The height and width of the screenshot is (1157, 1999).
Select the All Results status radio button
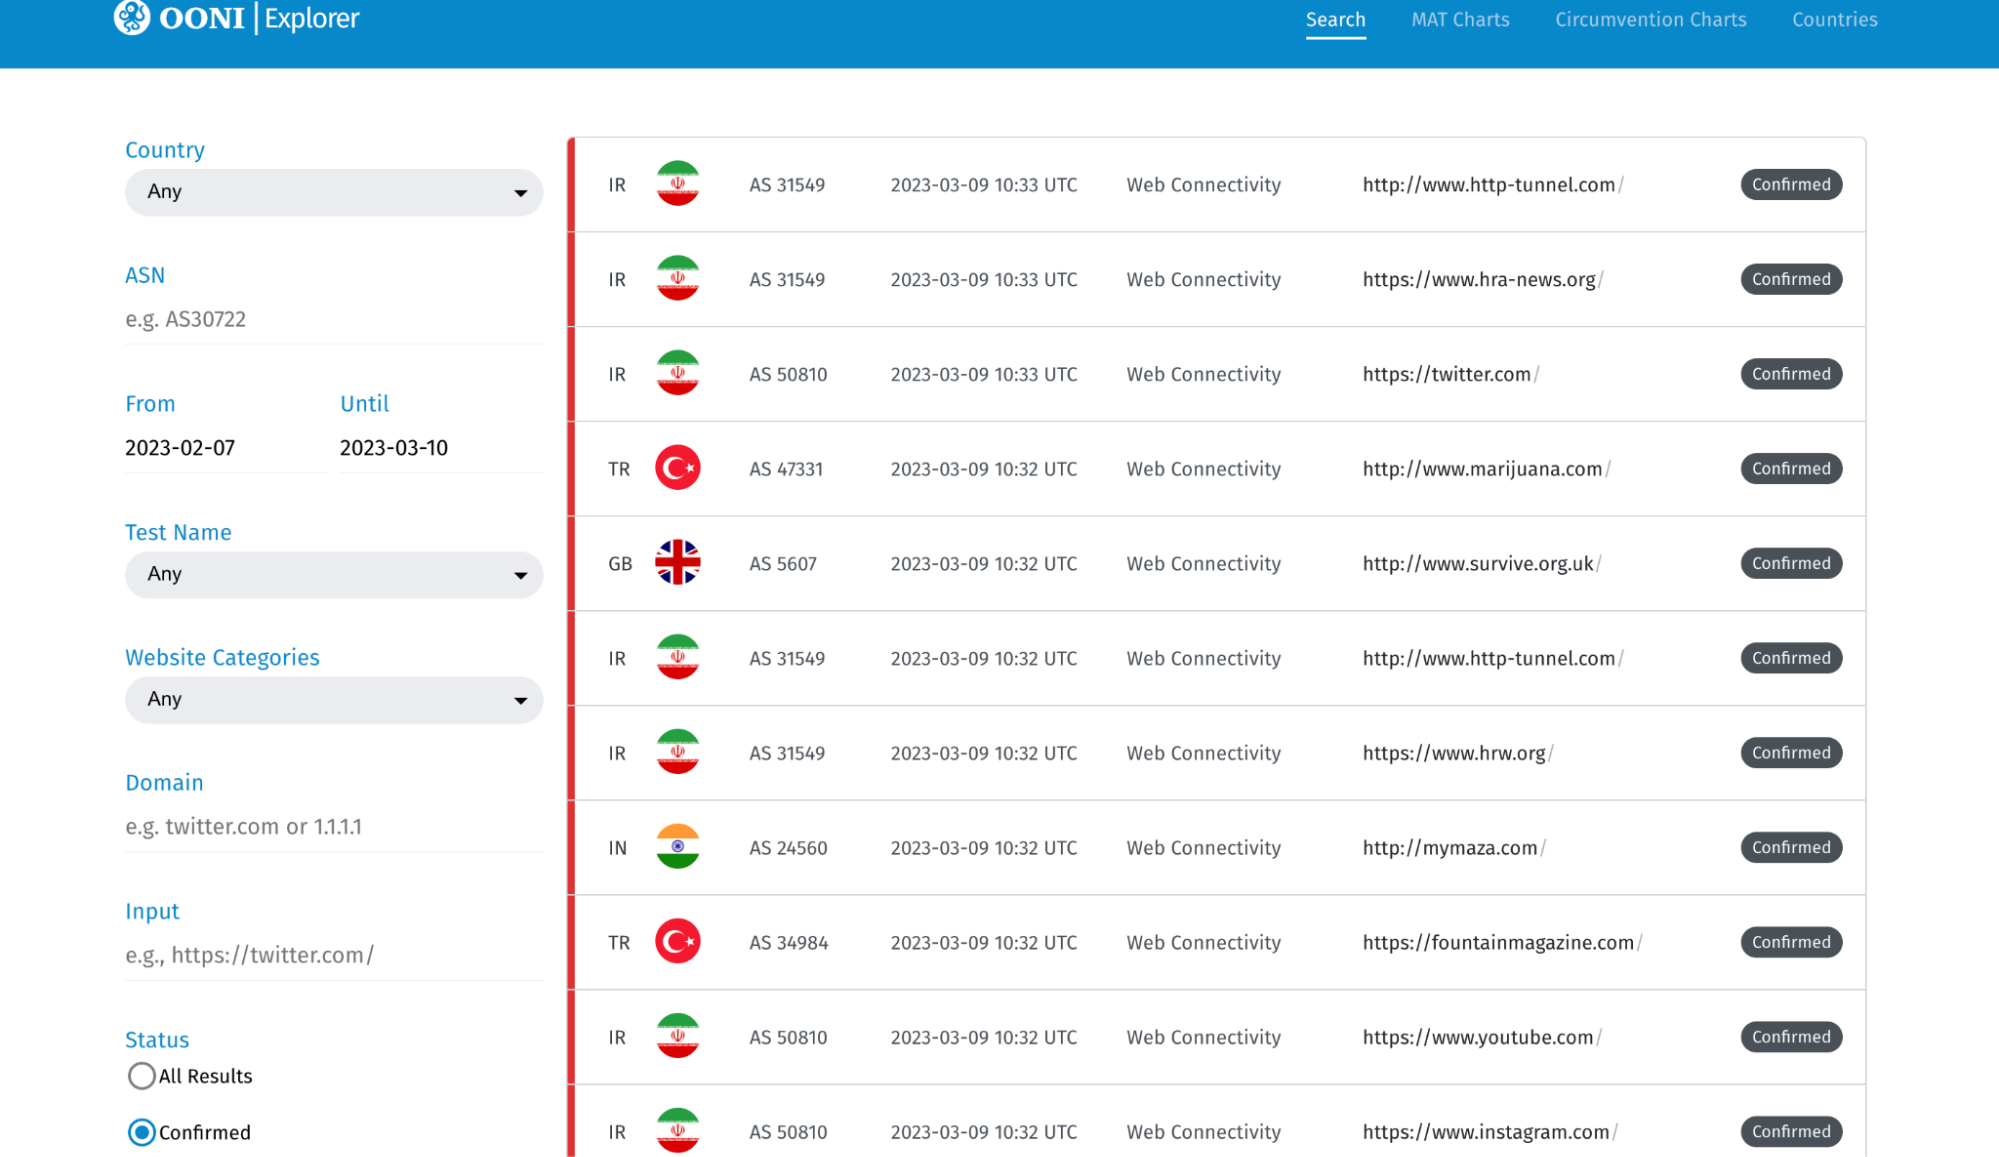coord(142,1076)
